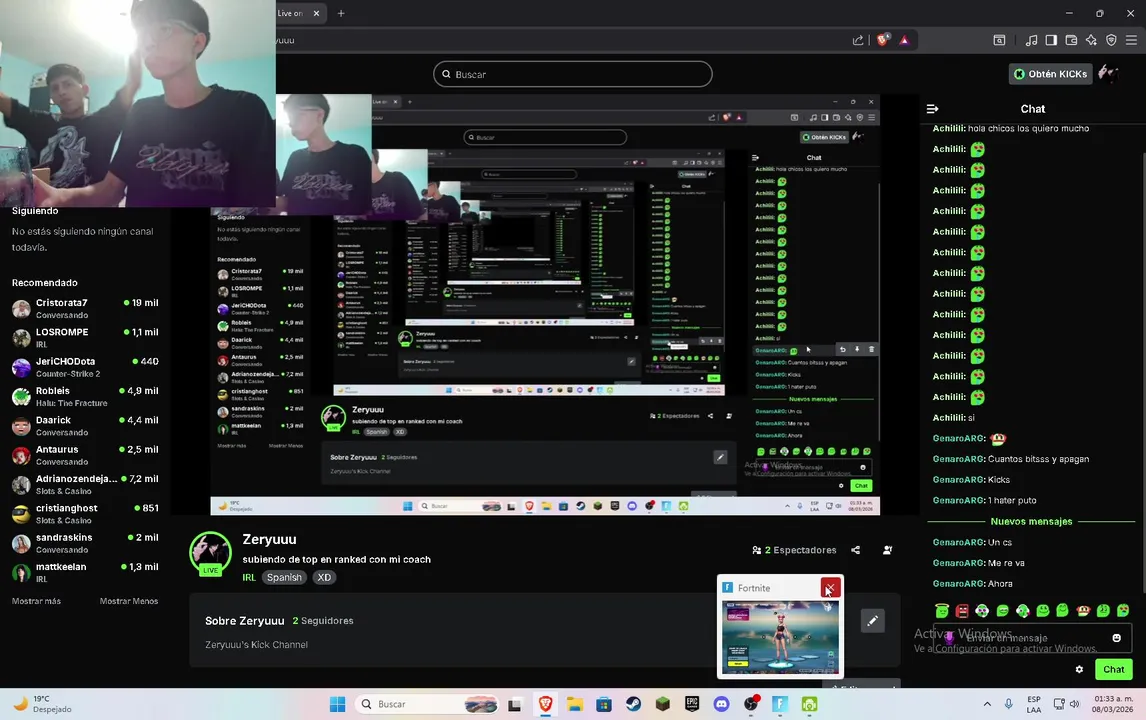Click the Nuevos mensajes divider link
The image size is (1146, 720).
pyautogui.click(x=1031, y=522)
